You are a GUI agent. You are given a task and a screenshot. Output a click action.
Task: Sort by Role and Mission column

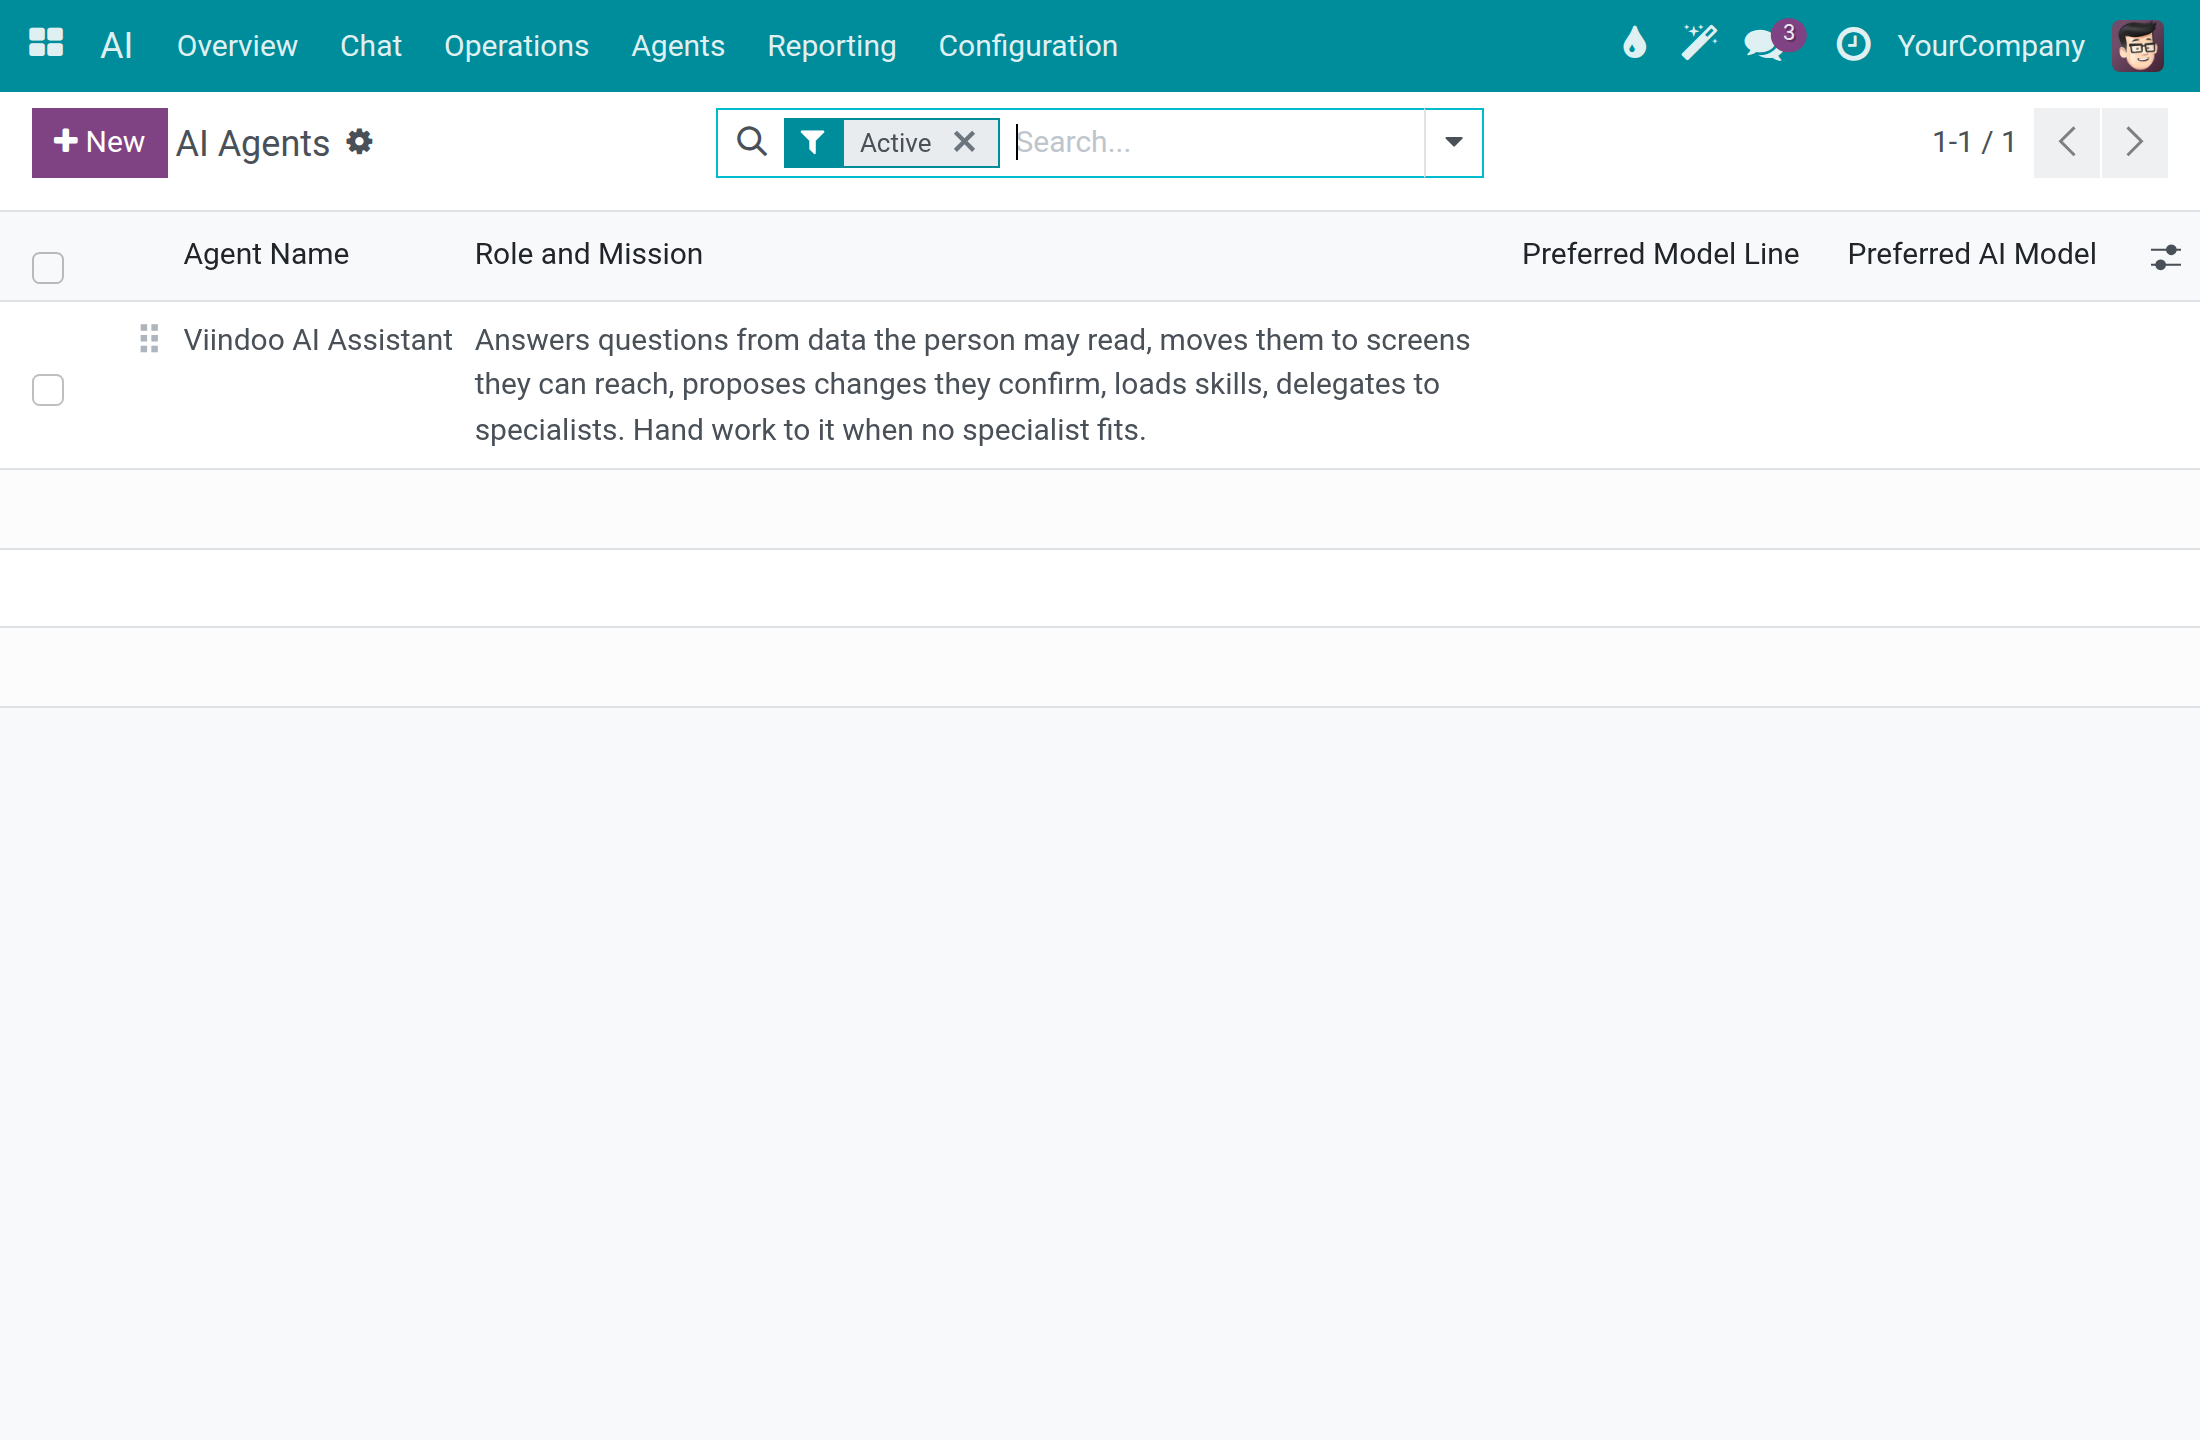(x=589, y=254)
